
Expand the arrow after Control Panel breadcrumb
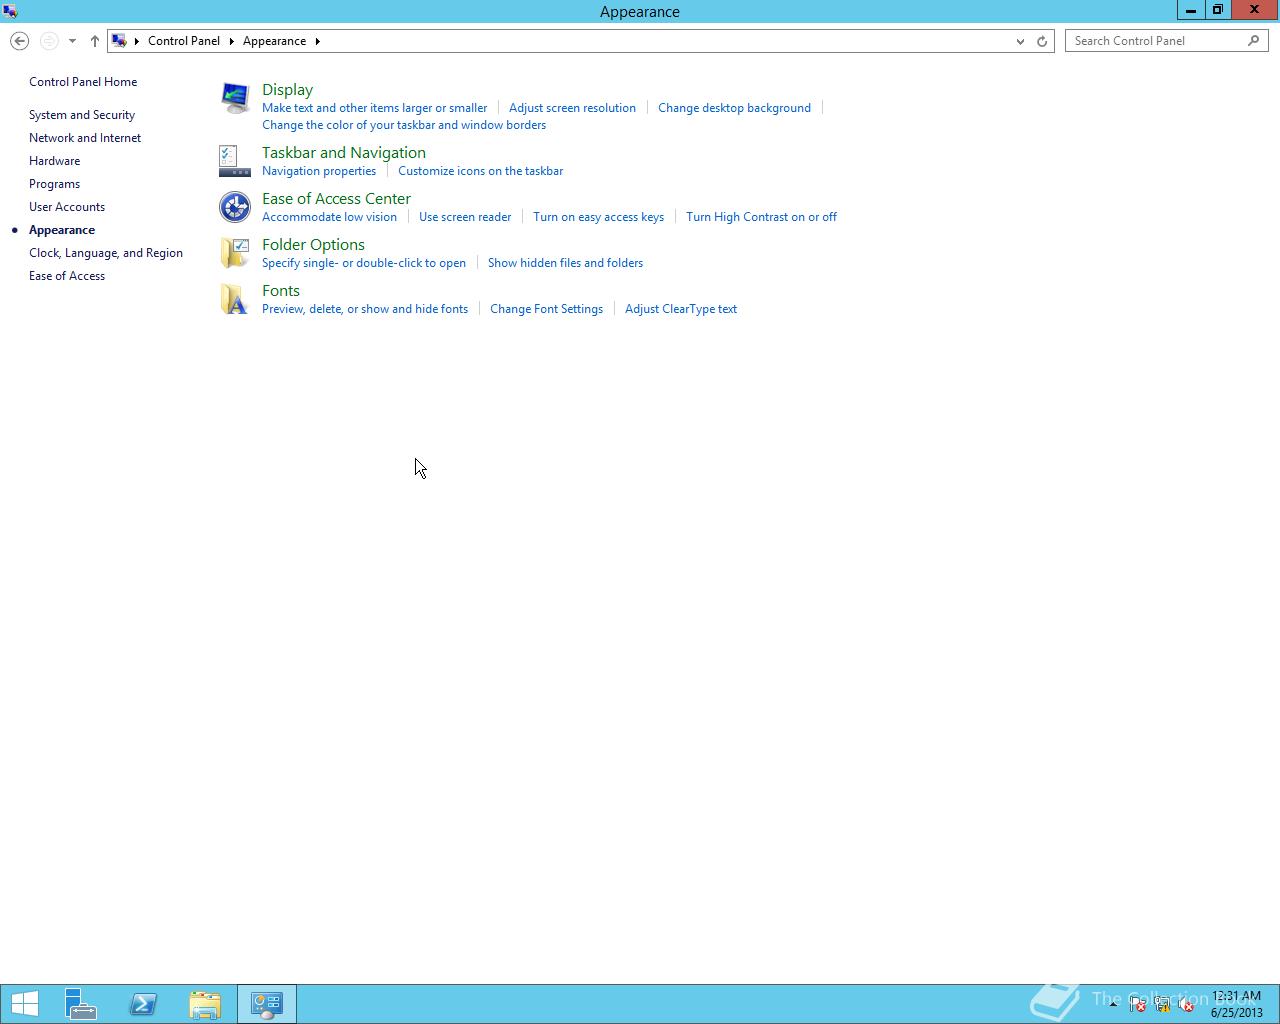tap(231, 41)
